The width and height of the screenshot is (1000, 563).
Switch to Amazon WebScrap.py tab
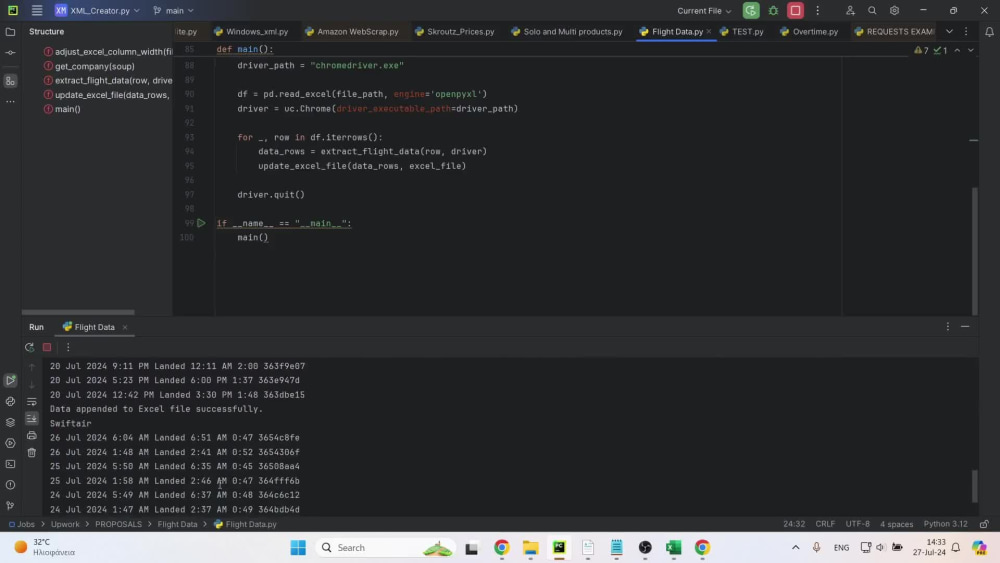[352, 32]
